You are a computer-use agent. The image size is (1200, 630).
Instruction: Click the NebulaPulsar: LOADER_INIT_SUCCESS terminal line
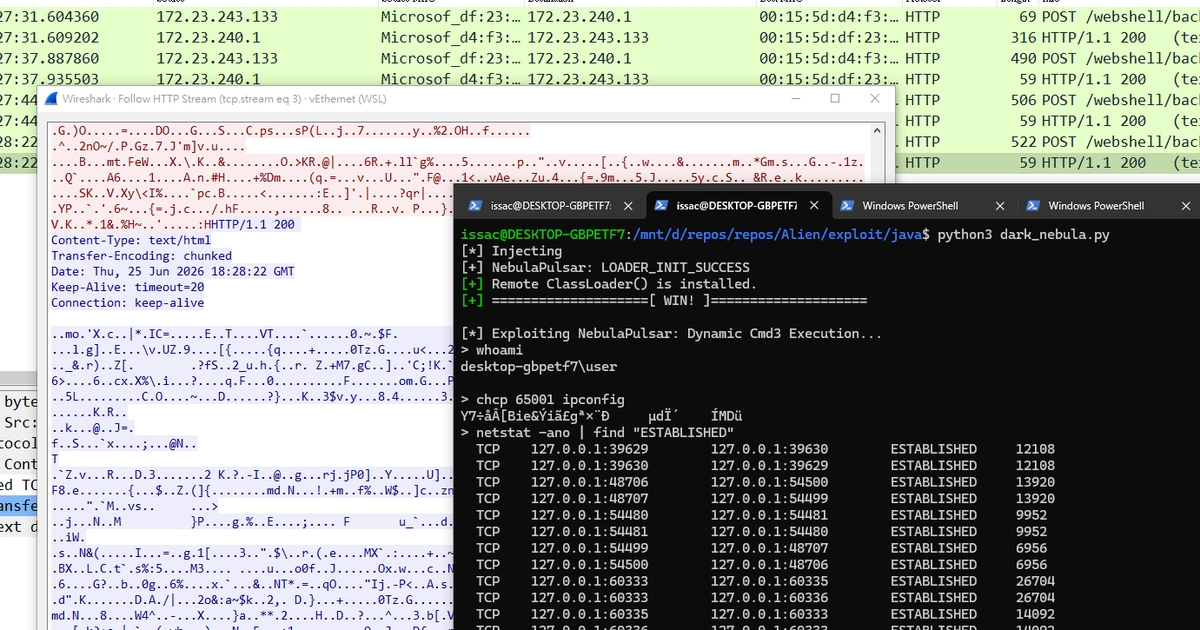[603, 267]
